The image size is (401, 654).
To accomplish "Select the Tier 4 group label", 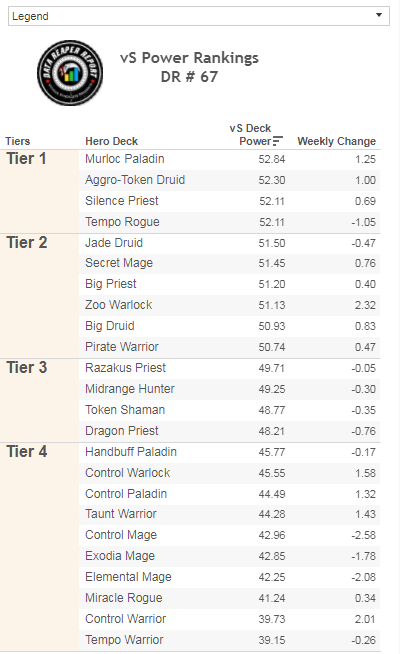I will coord(27,452).
